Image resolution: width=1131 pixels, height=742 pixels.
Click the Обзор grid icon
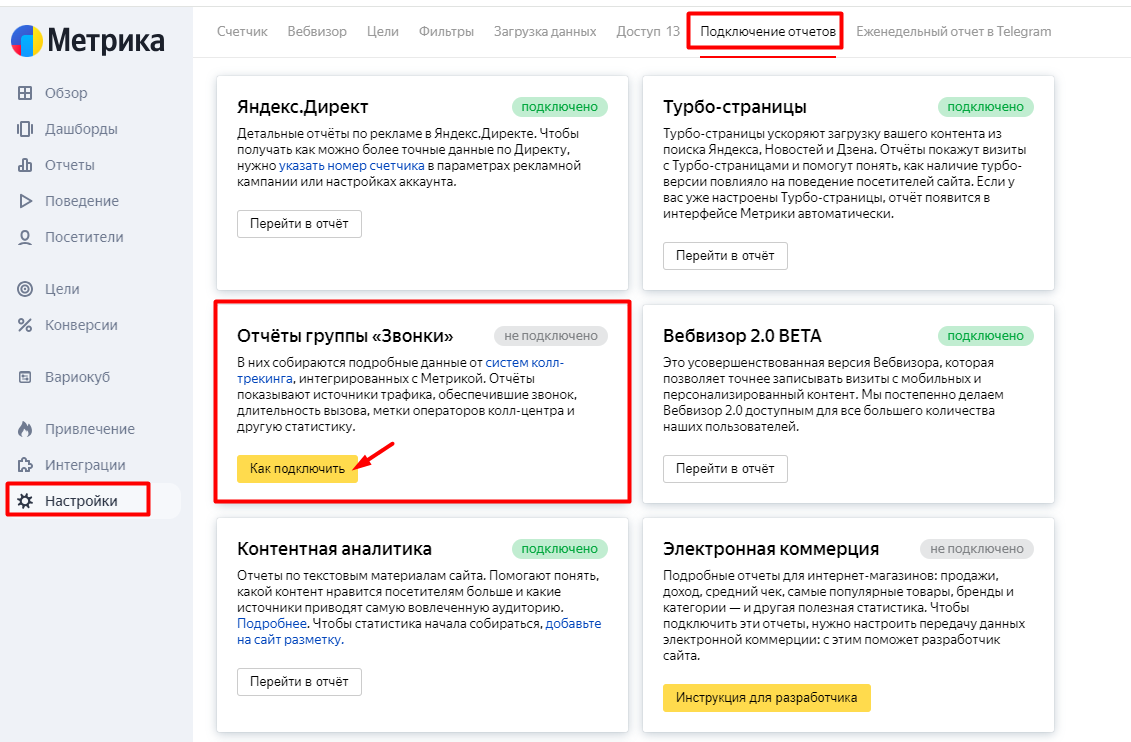click(25, 93)
